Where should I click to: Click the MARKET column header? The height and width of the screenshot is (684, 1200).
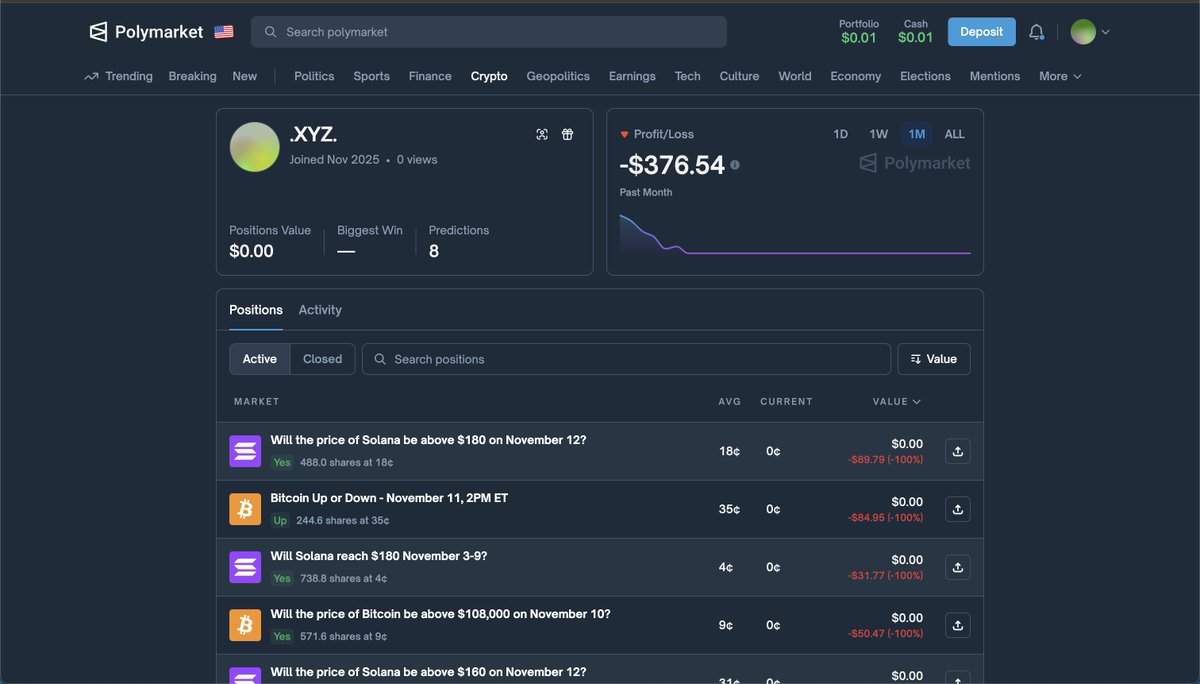pyautogui.click(x=257, y=401)
